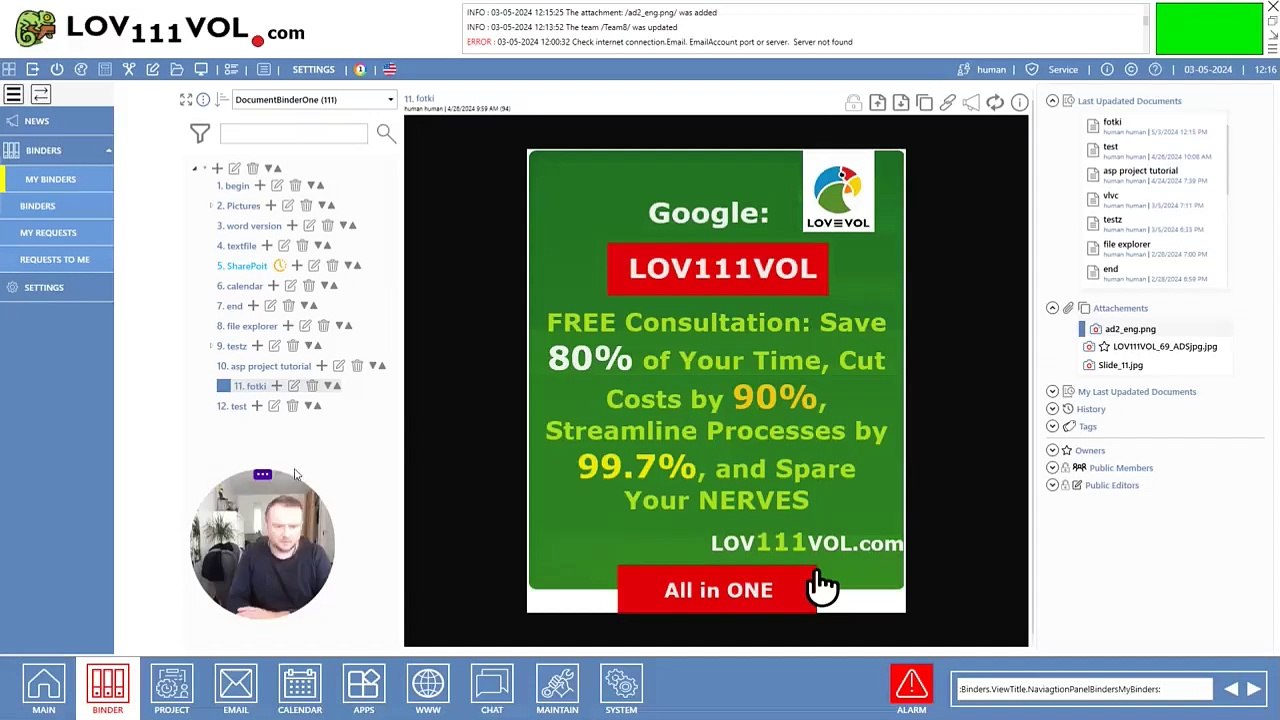1280x720 pixels.
Task: Expand the Public Members section
Action: pyautogui.click(x=1052, y=468)
